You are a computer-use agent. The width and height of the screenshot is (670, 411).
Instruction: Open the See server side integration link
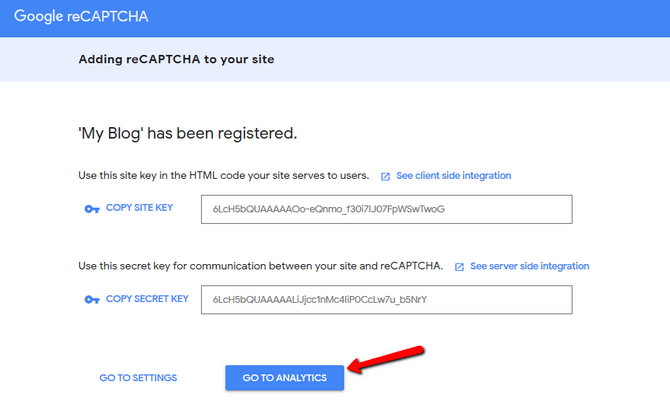(x=529, y=267)
